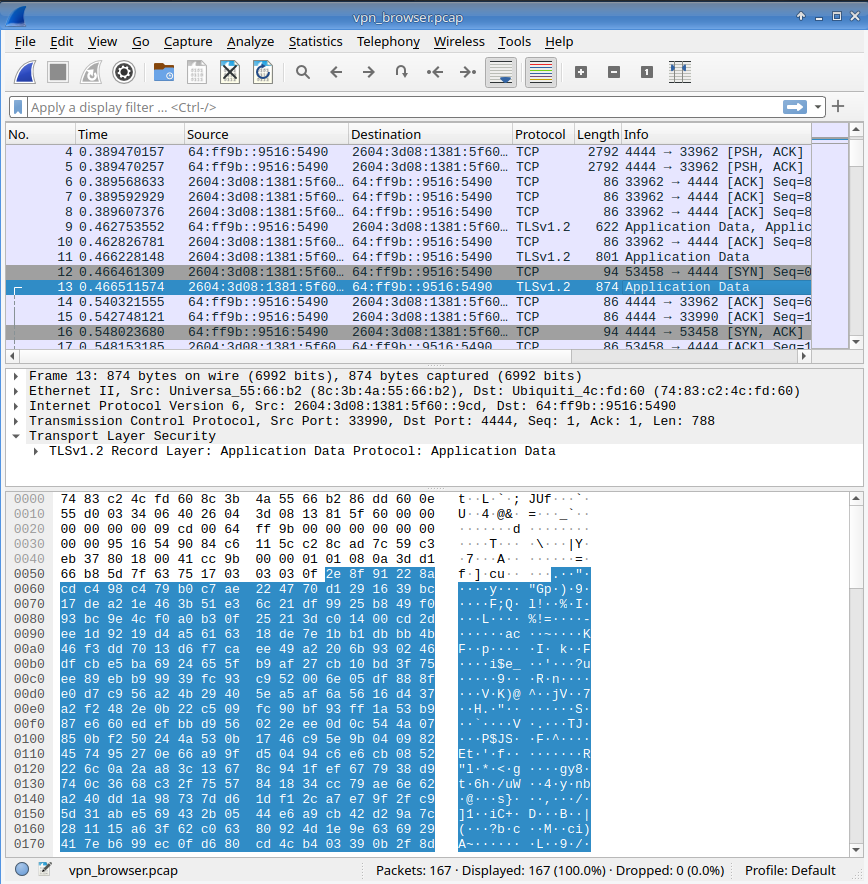
Task: Click into the display filter field
Action: click(x=403, y=107)
